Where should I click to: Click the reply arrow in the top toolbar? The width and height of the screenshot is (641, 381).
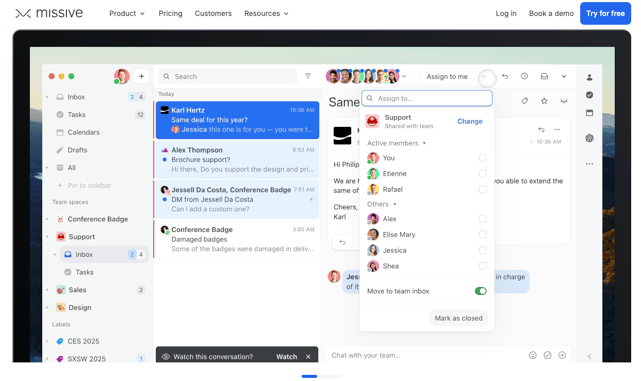tap(505, 76)
